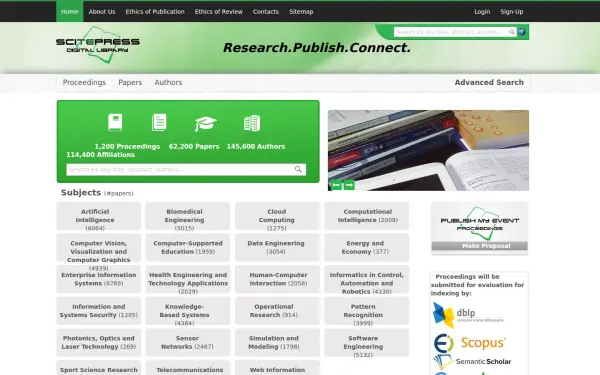The height and width of the screenshot is (375, 600).
Task: Switch to the Papers tab
Action: tap(130, 82)
